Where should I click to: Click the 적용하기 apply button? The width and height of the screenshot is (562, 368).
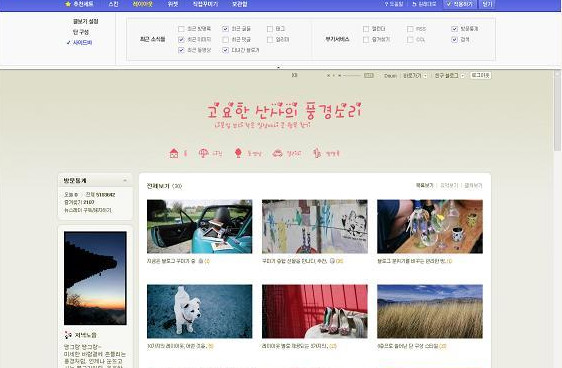460,4
